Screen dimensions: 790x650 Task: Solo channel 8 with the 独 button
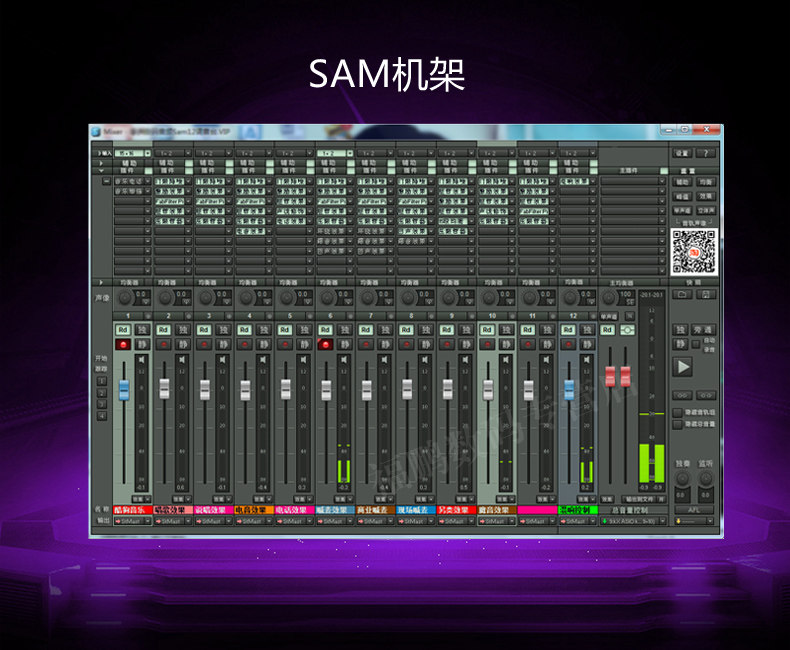click(425, 330)
